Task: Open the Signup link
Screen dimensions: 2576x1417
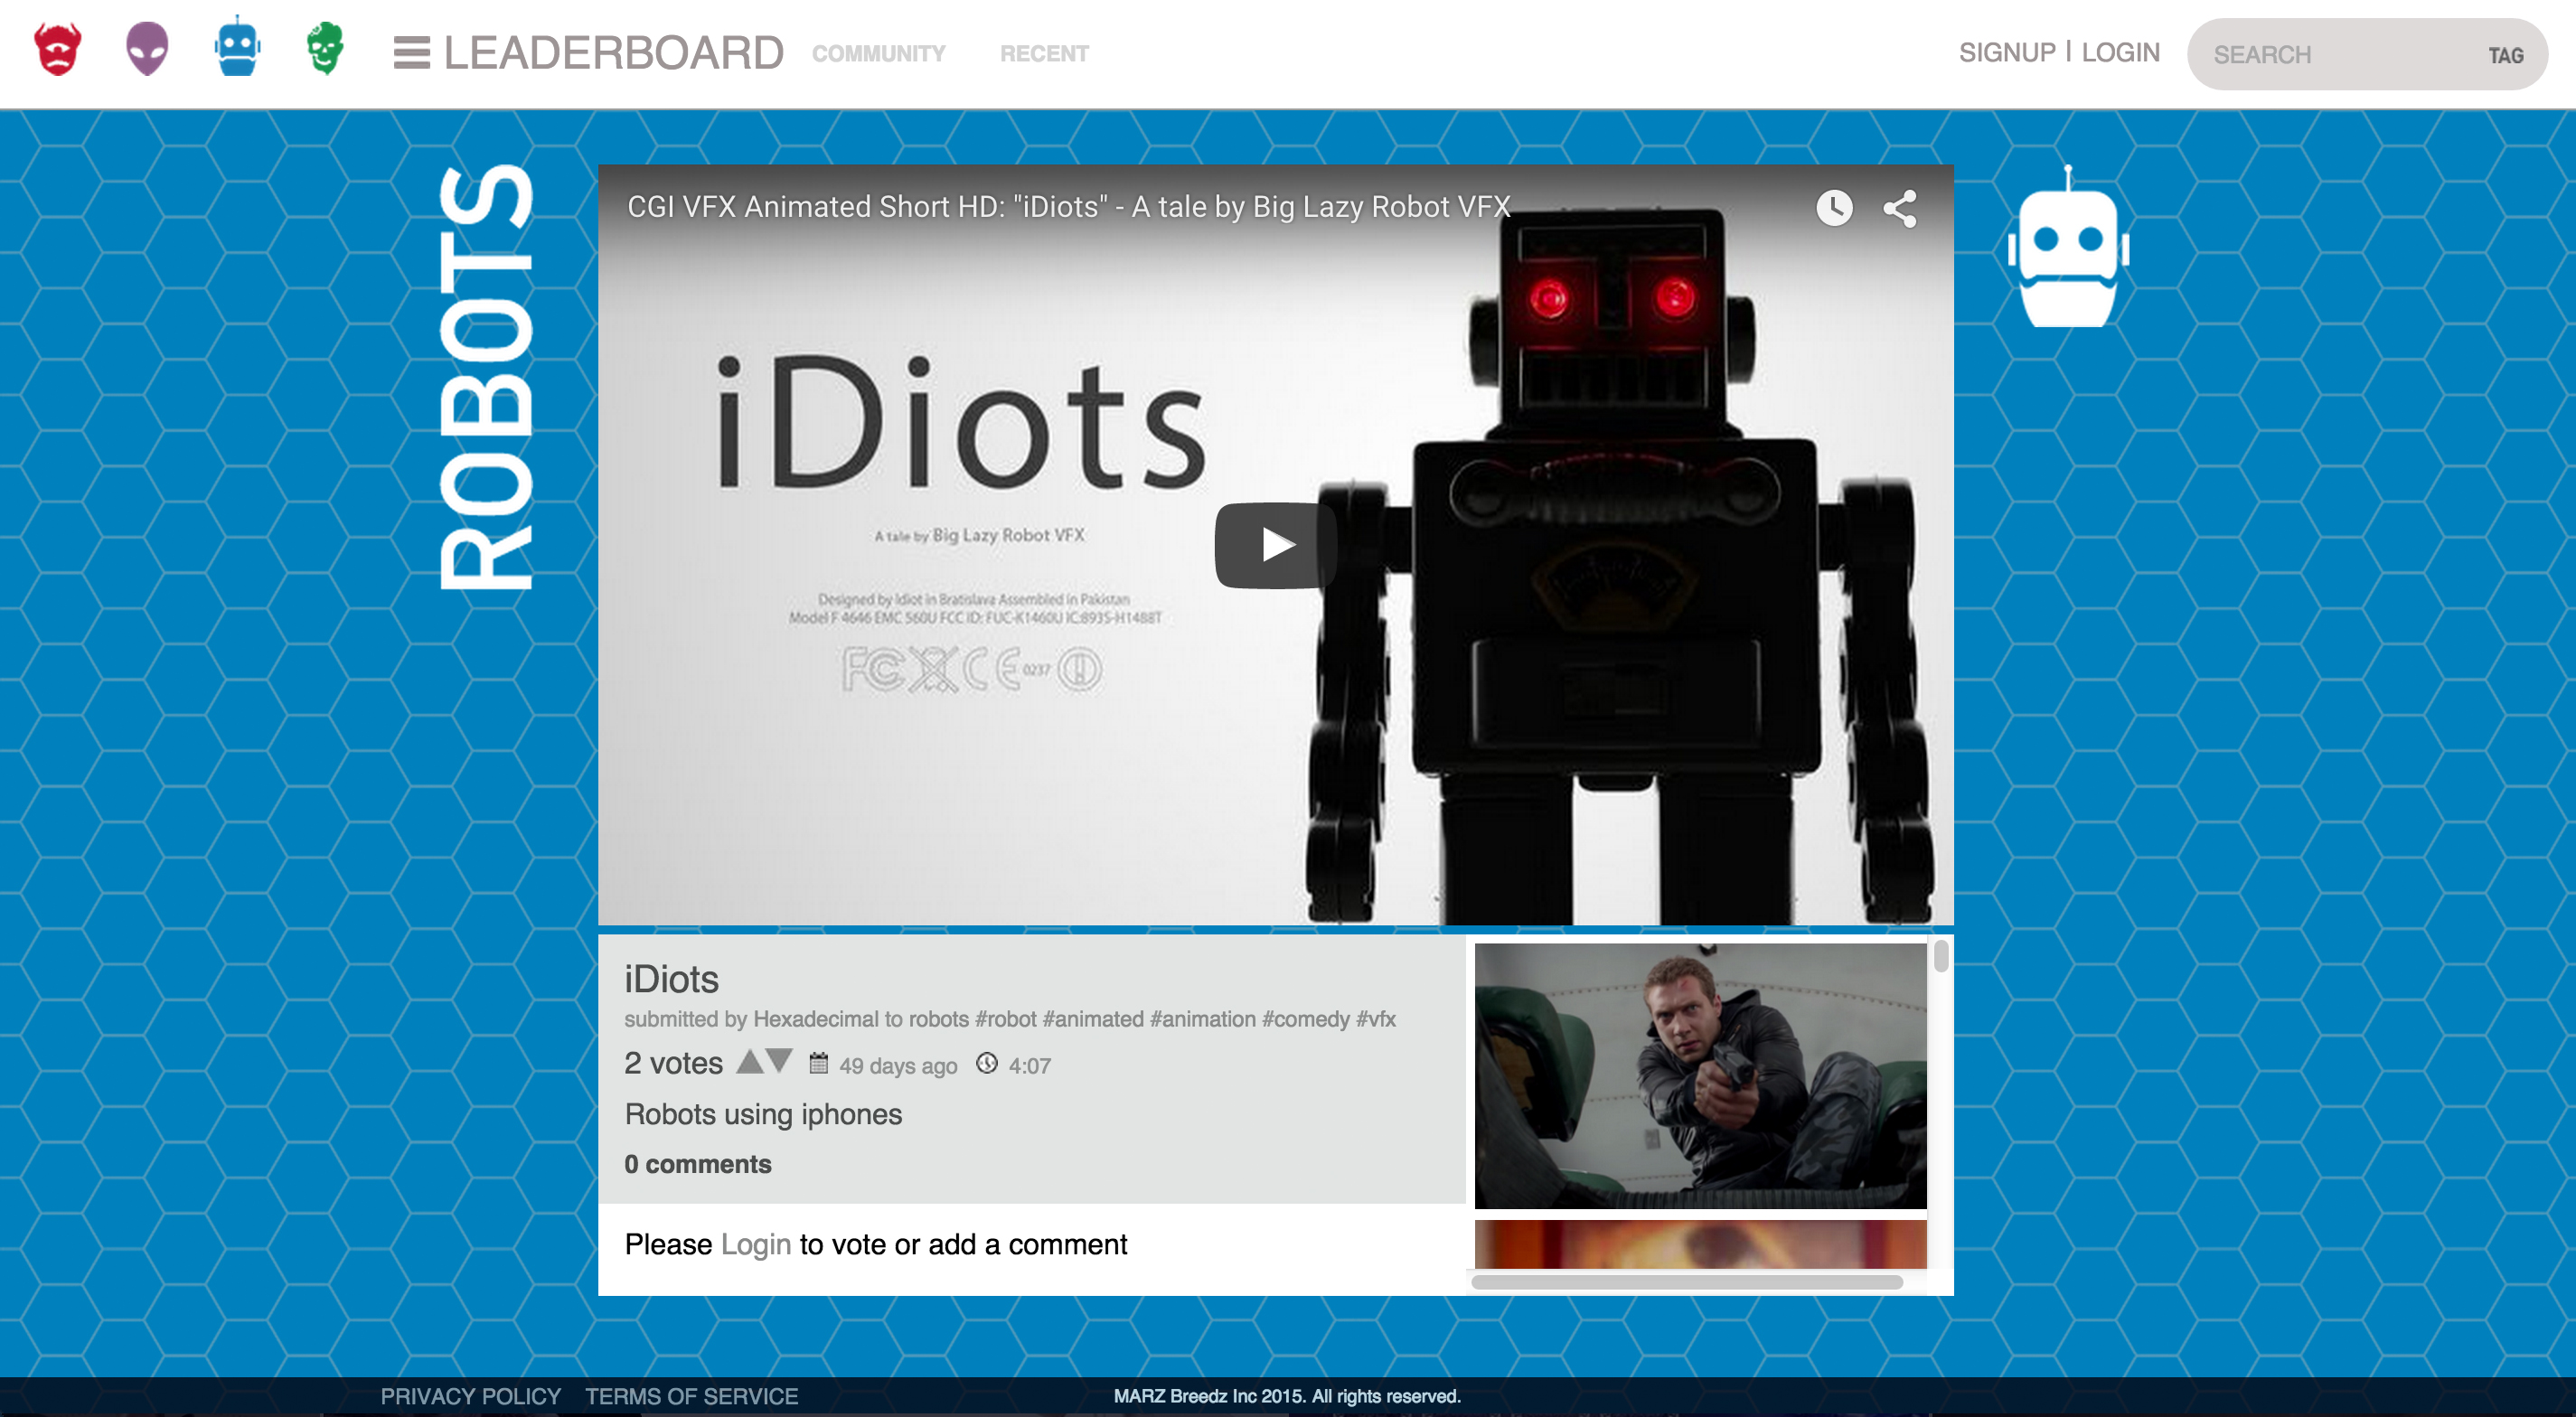Action: point(2005,52)
